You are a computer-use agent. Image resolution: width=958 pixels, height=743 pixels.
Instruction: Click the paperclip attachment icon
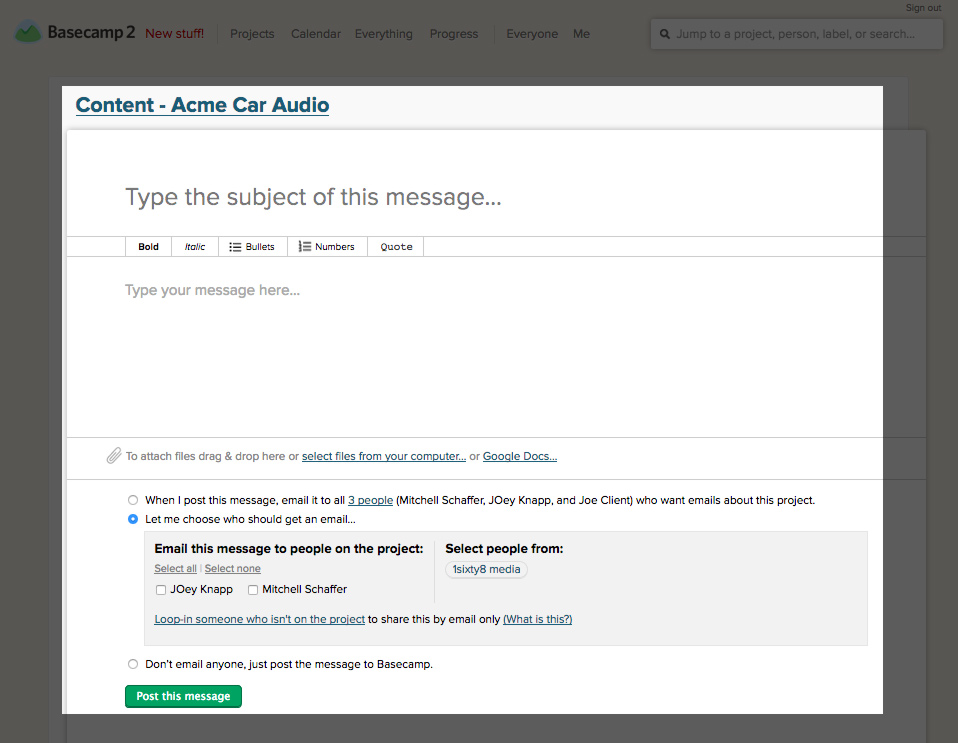click(114, 456)
